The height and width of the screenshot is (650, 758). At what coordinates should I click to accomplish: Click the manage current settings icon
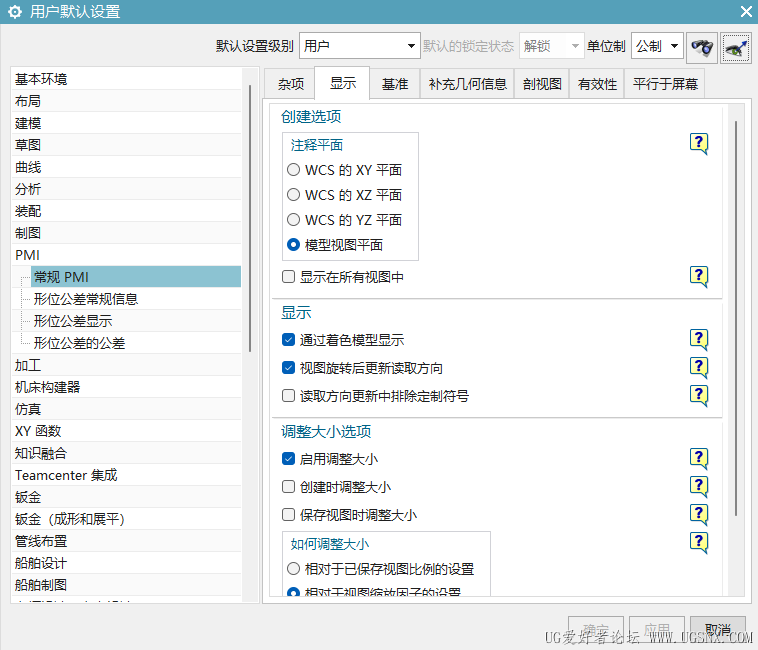pyautogui.click(x=736, y=47)
